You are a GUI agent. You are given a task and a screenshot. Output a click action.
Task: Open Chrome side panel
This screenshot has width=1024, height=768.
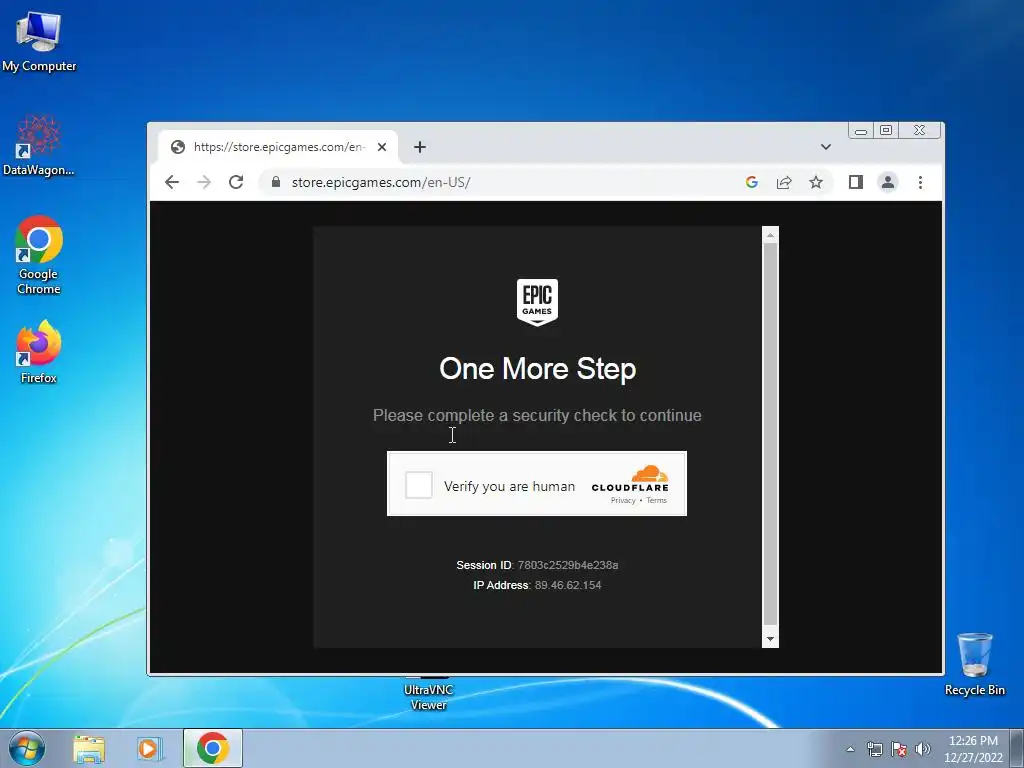(856, 182)
